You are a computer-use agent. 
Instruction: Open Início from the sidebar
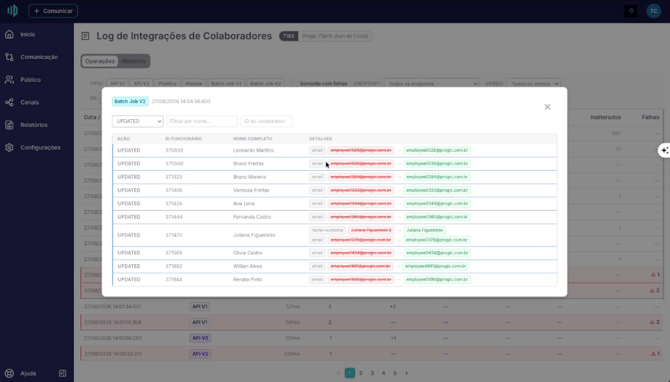click(27, 34)
